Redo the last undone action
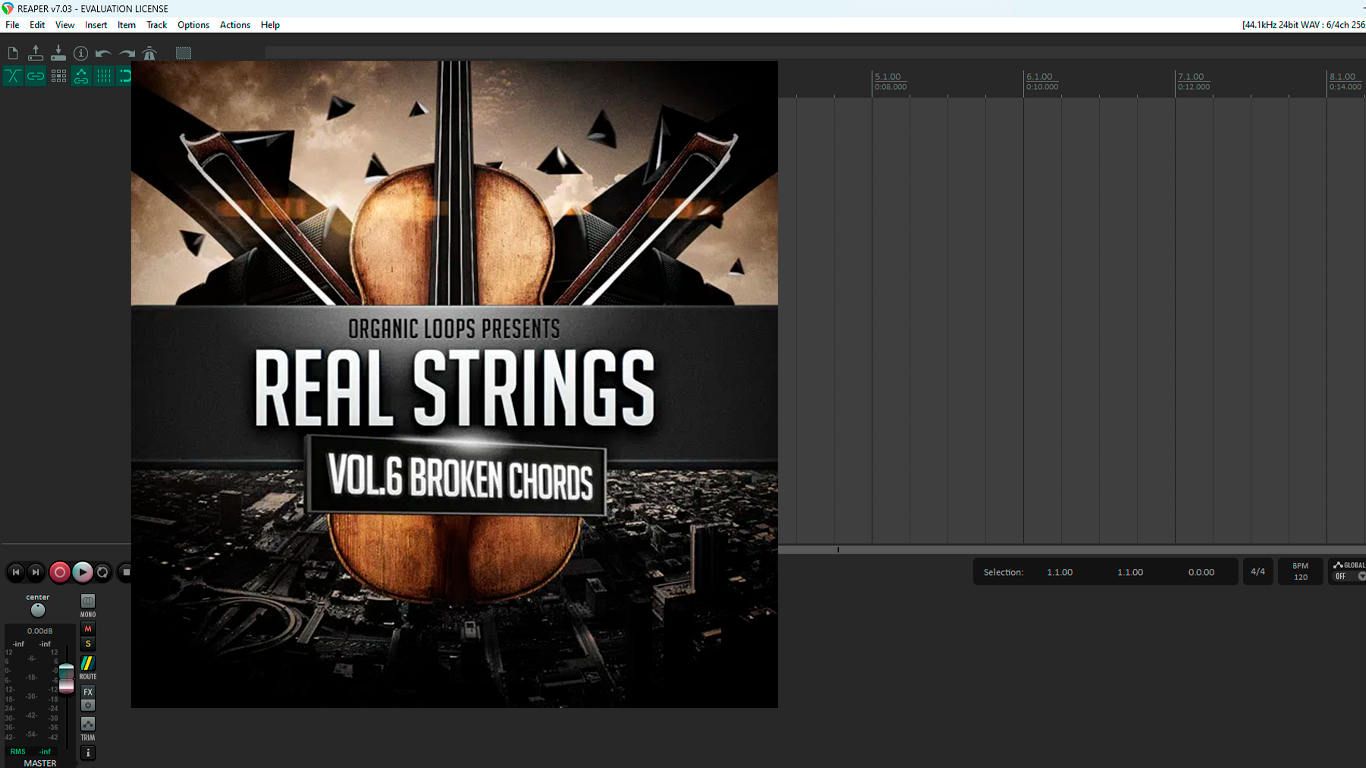 (x=127, y=53)
